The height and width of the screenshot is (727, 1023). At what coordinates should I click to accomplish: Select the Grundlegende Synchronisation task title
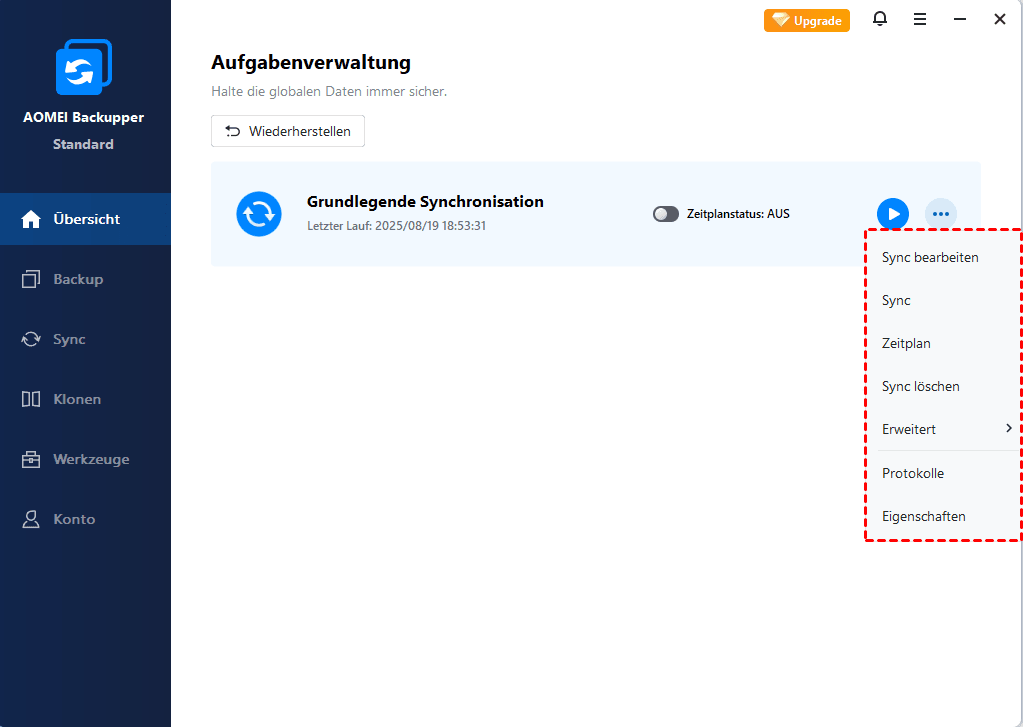425,202
